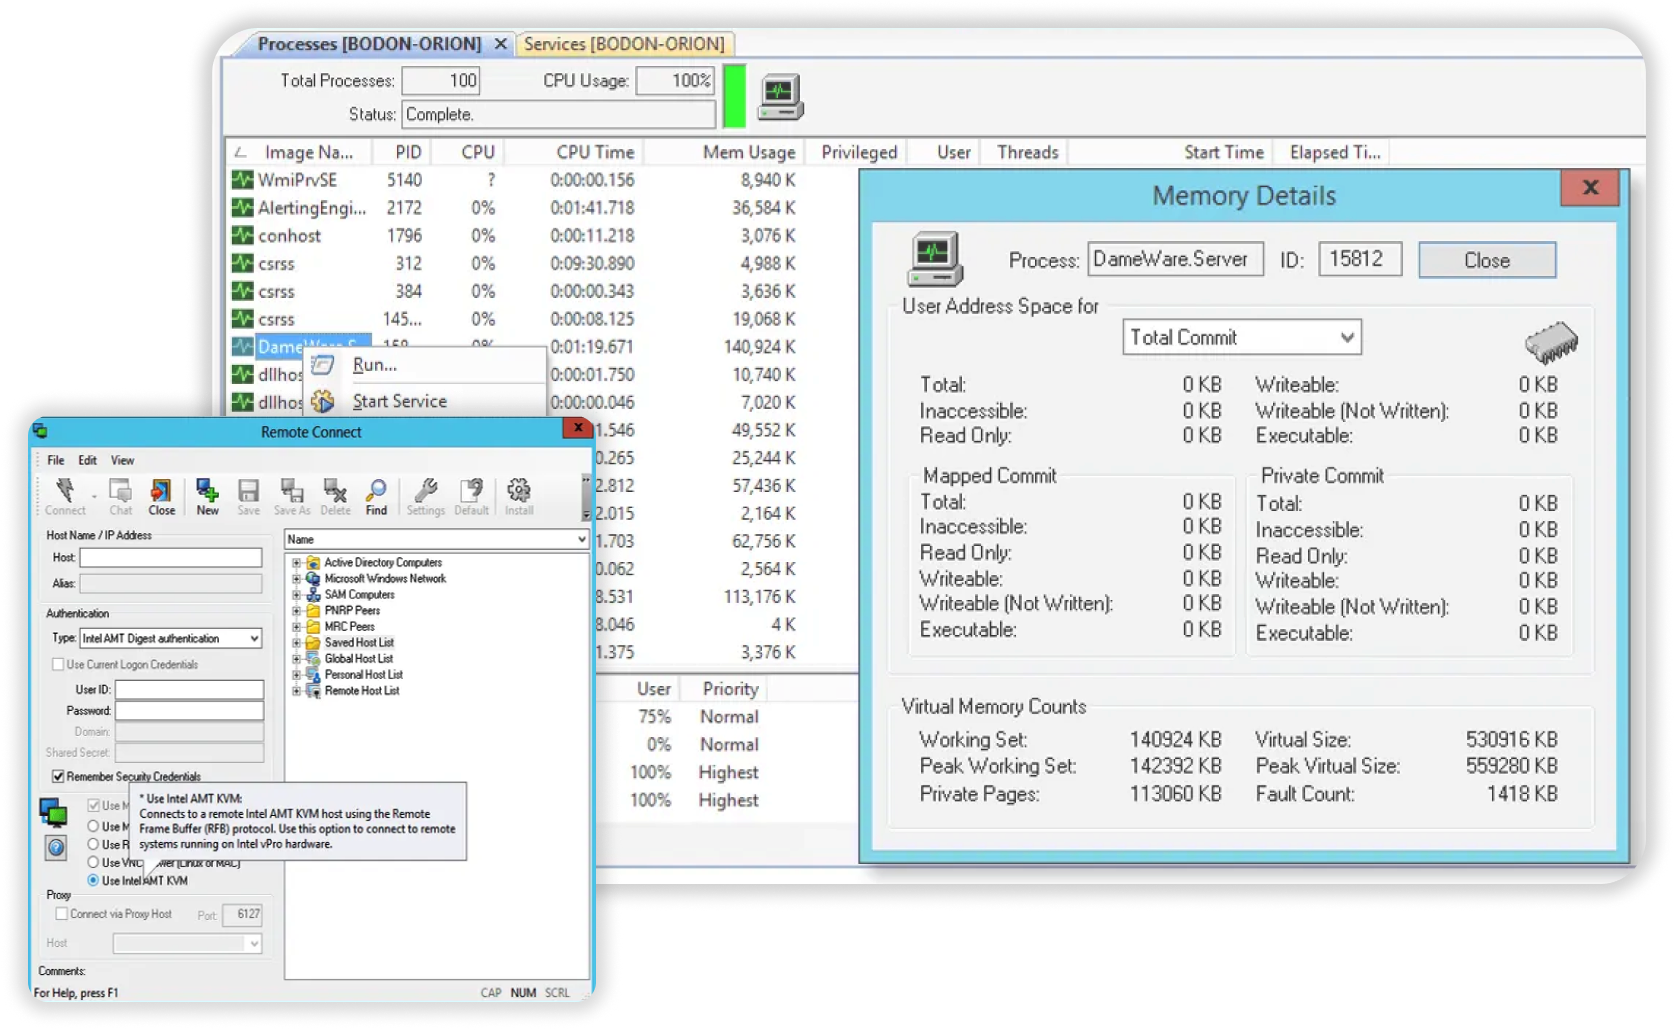Click the Connect lightning icon in Remote Connect

(65, 490)
